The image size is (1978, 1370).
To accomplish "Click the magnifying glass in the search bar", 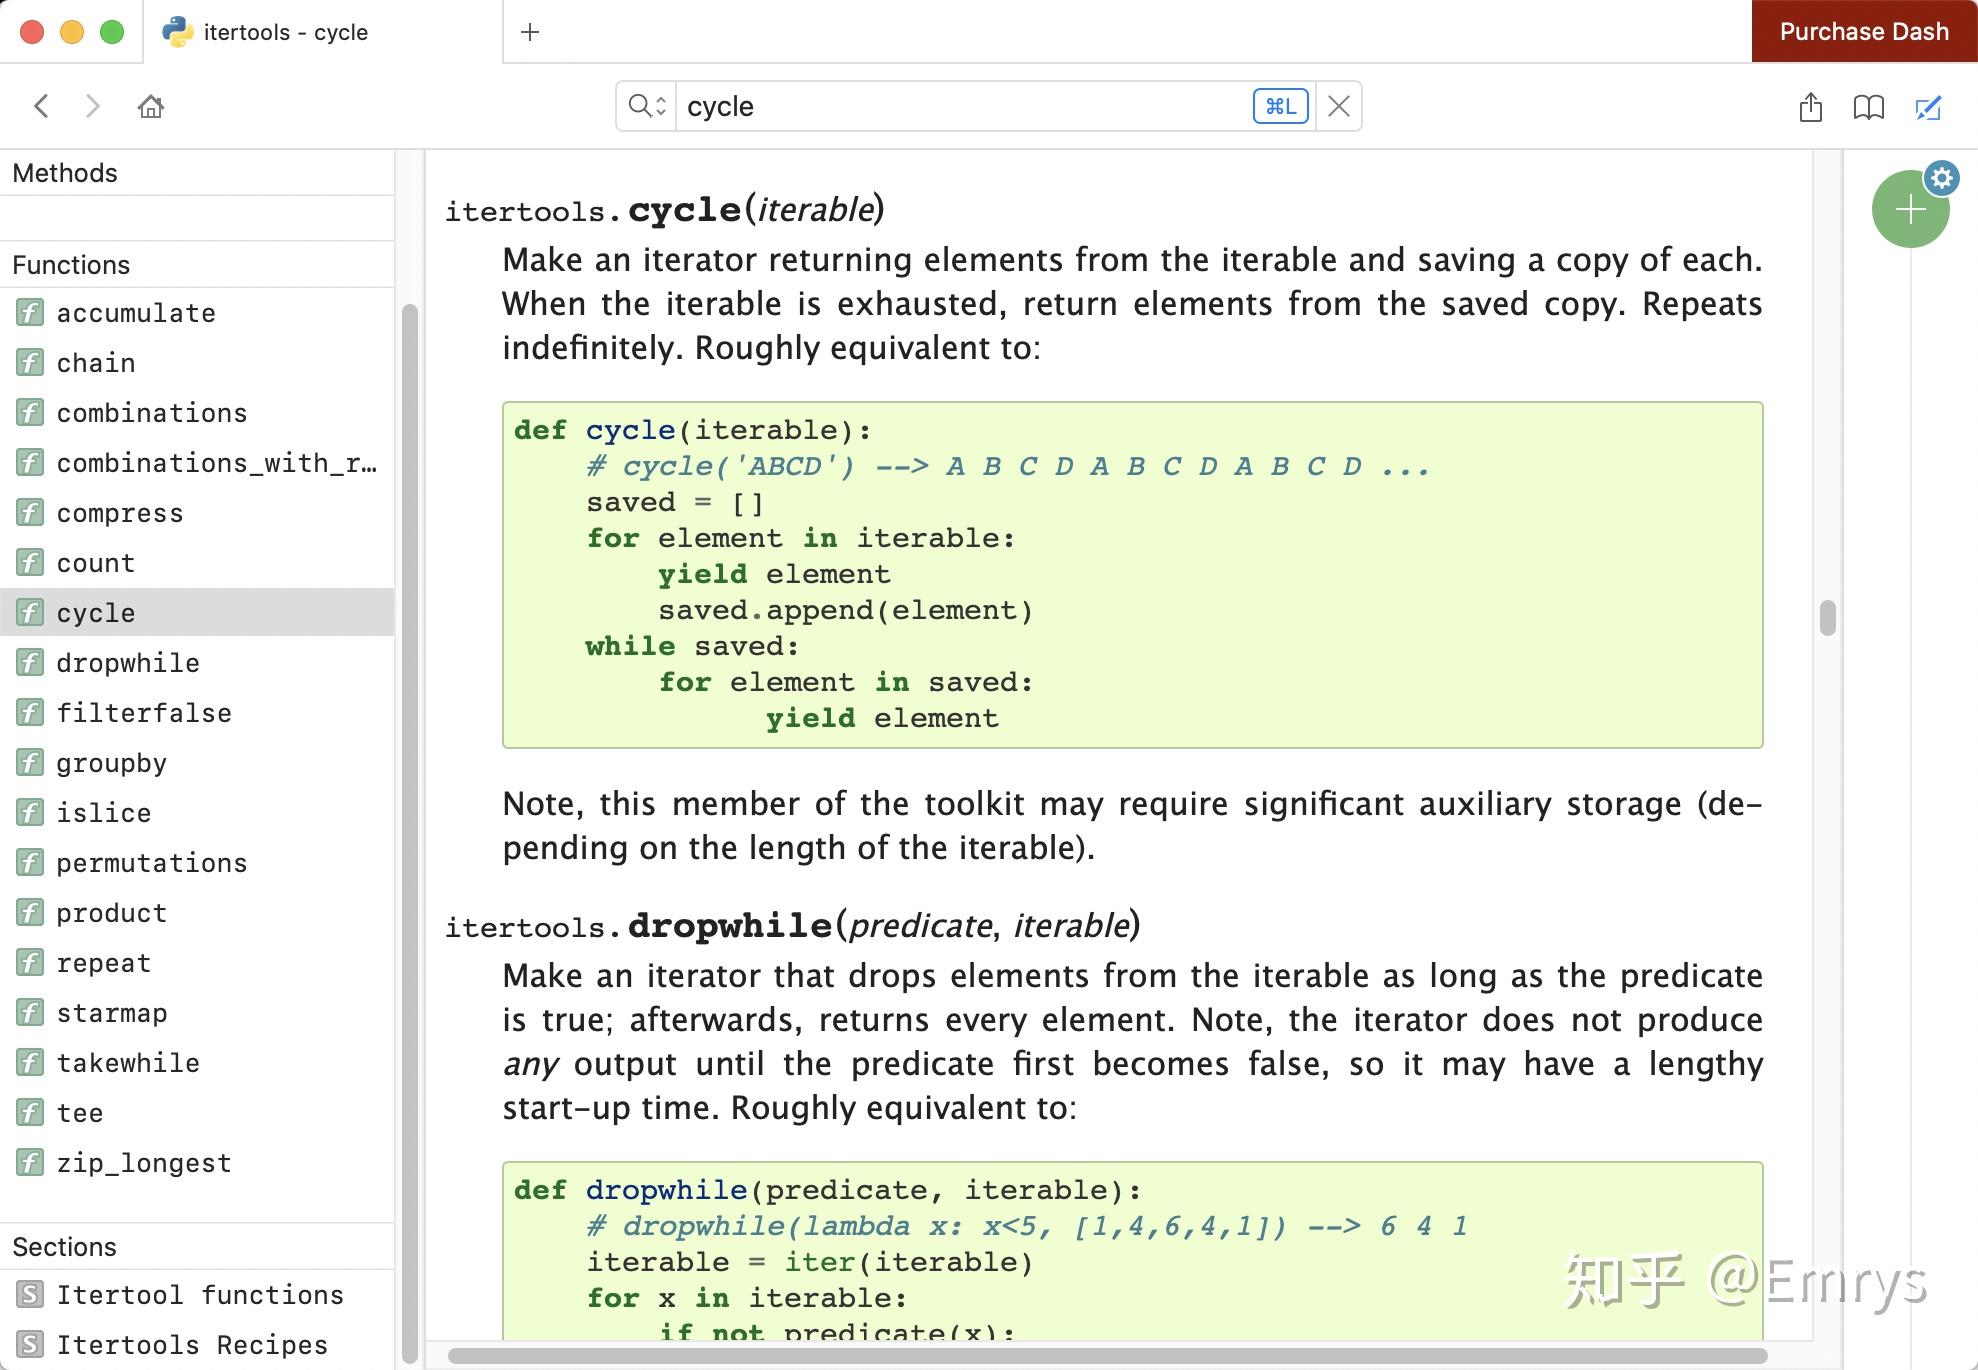I will coord(641,105).
